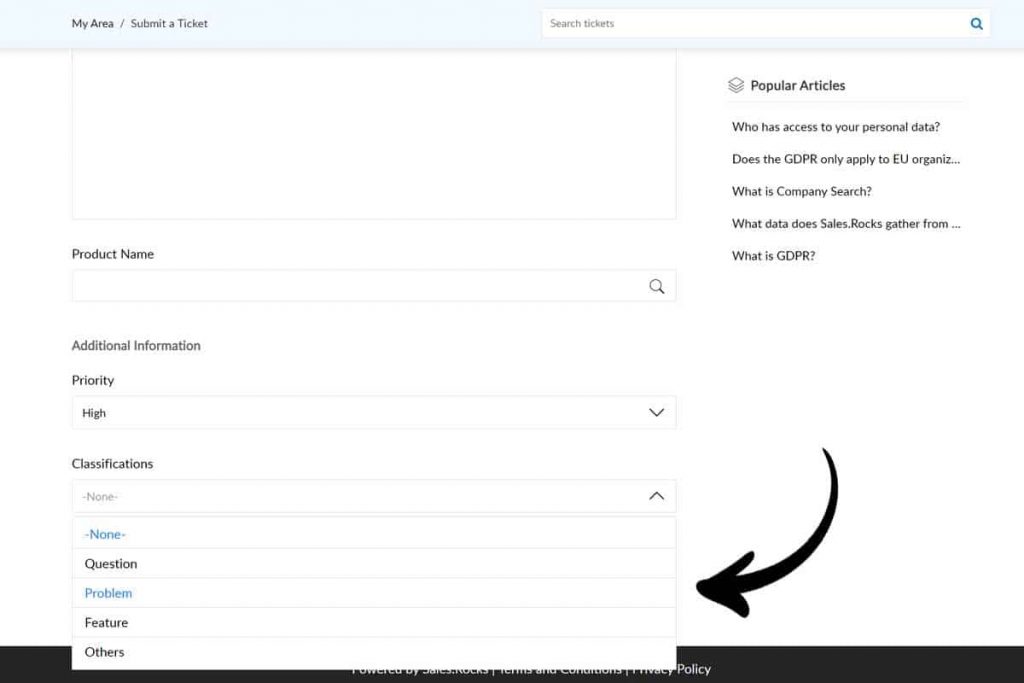This screenshot has width=1024, height=683.
Task: Open the 'What is GDPR?' article
Action: [773, 256]
